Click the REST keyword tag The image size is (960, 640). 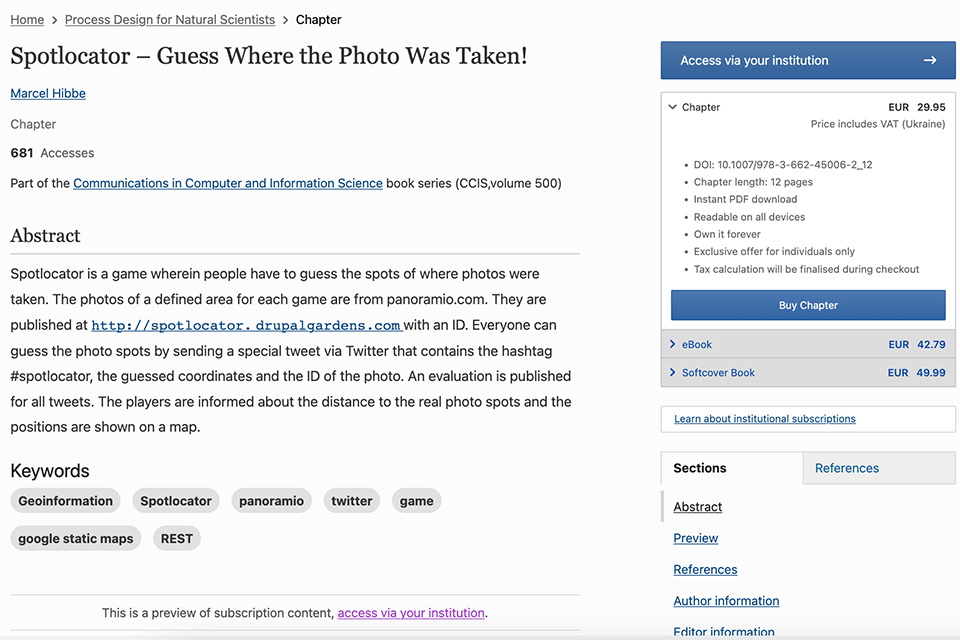pyautogui.click(x=177, y=538)
